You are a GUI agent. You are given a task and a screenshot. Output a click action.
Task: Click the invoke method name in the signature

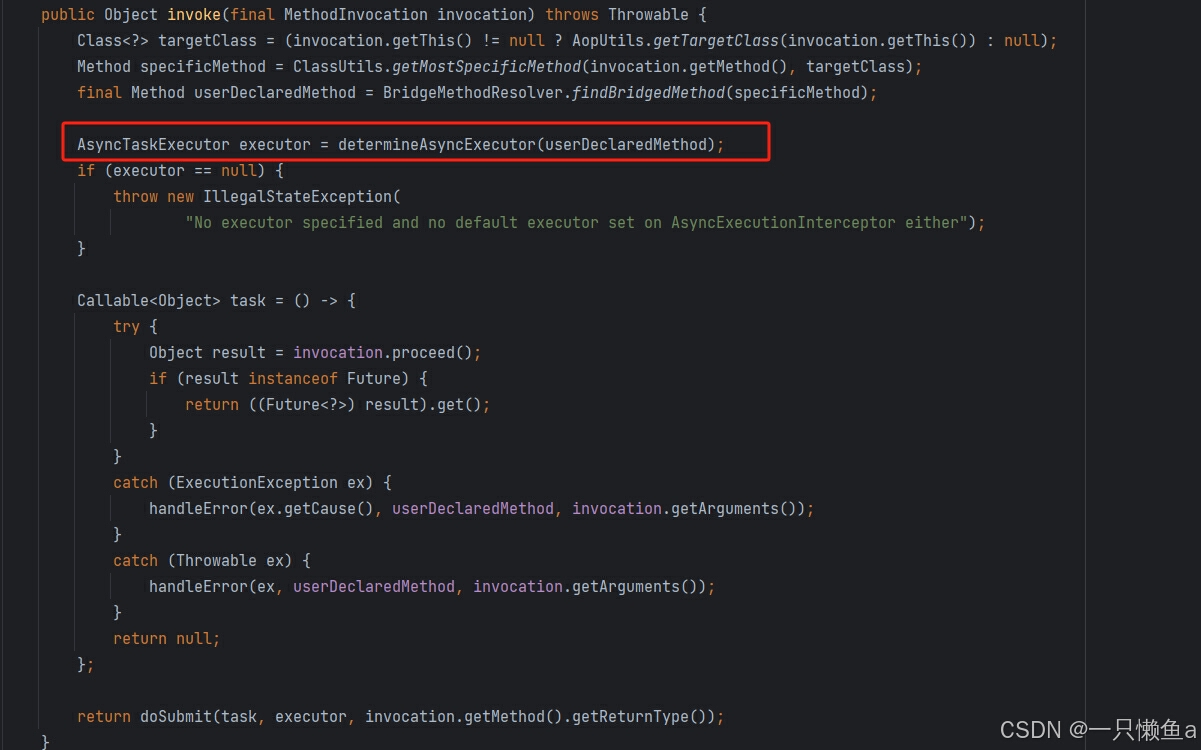point(194,14)
